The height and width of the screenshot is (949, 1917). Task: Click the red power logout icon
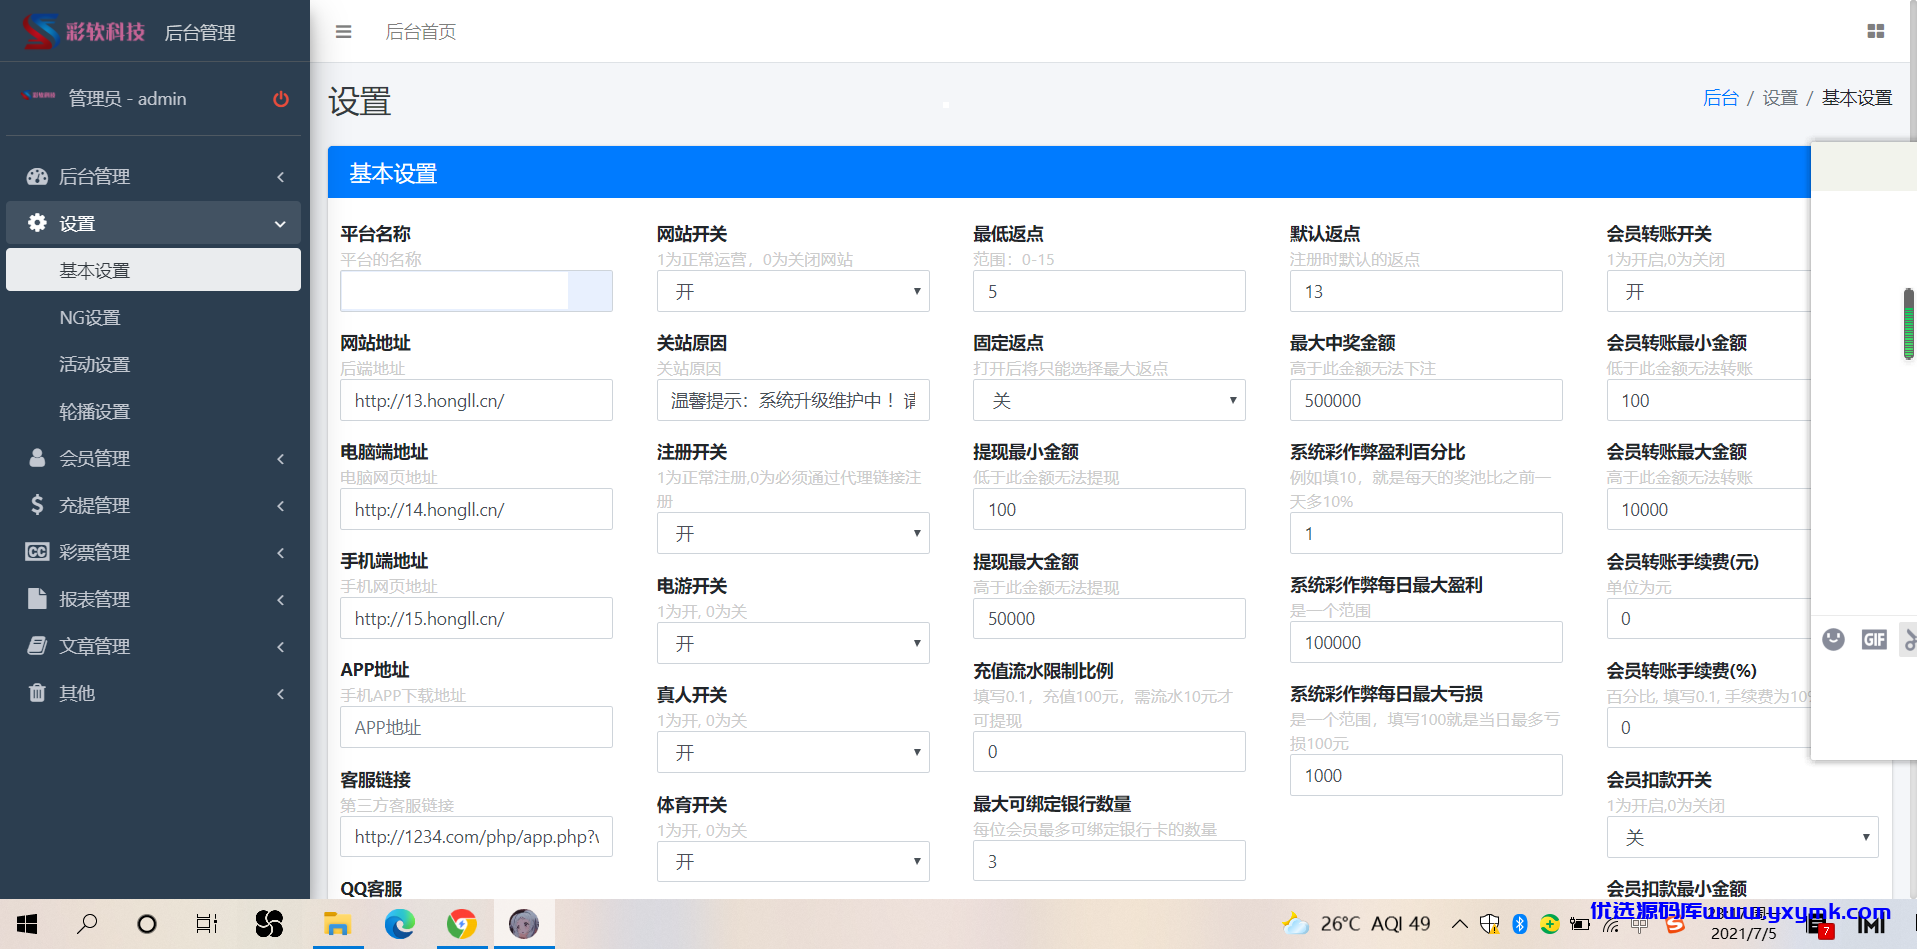coord(281,99)
